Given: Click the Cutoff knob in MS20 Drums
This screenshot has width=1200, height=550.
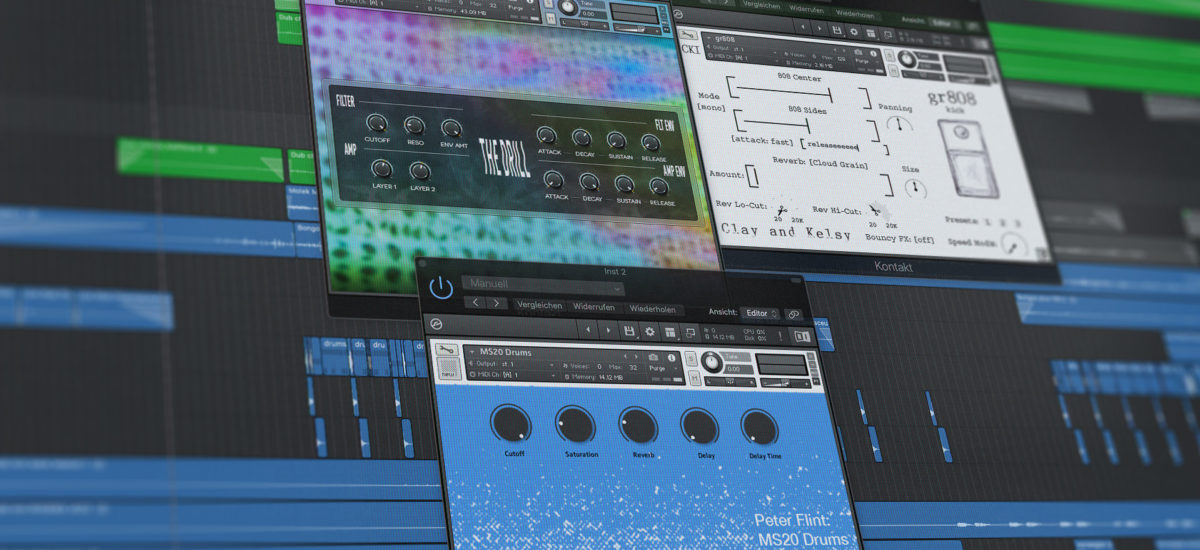Looking at the screenshot, I should 511,424.
